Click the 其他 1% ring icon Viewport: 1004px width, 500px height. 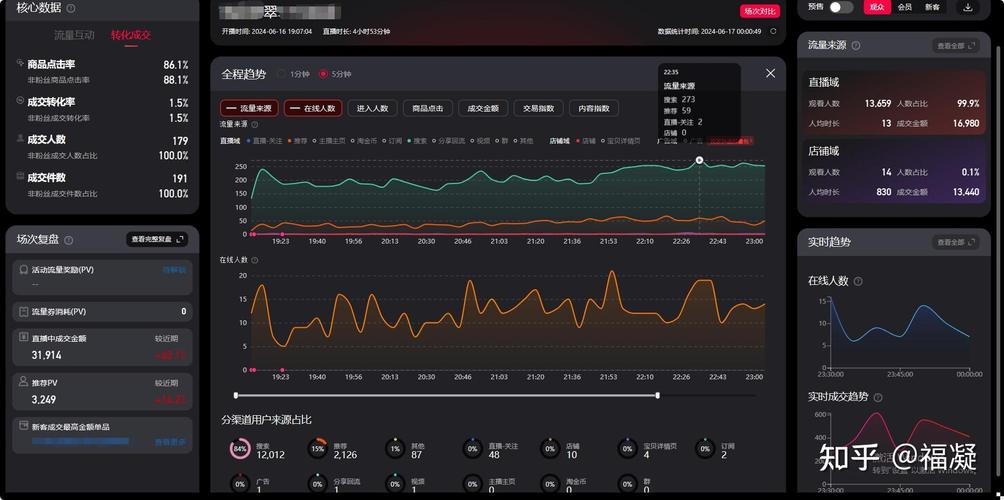pyautogui.click(x=394, y=449)
